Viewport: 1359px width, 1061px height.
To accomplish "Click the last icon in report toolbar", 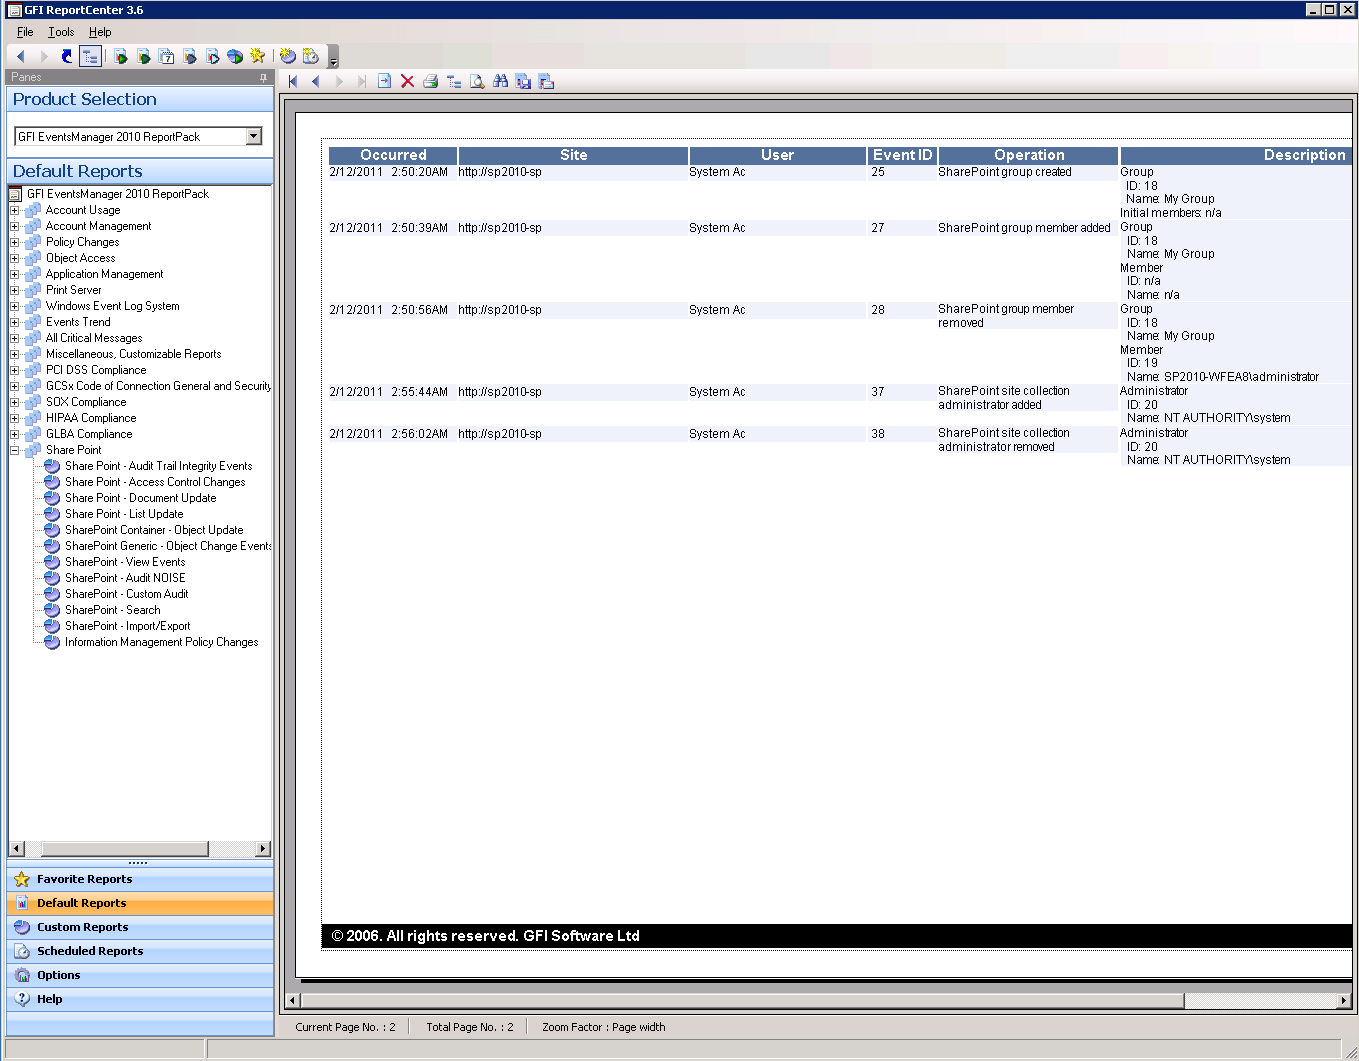I will [x=546, y=81].
